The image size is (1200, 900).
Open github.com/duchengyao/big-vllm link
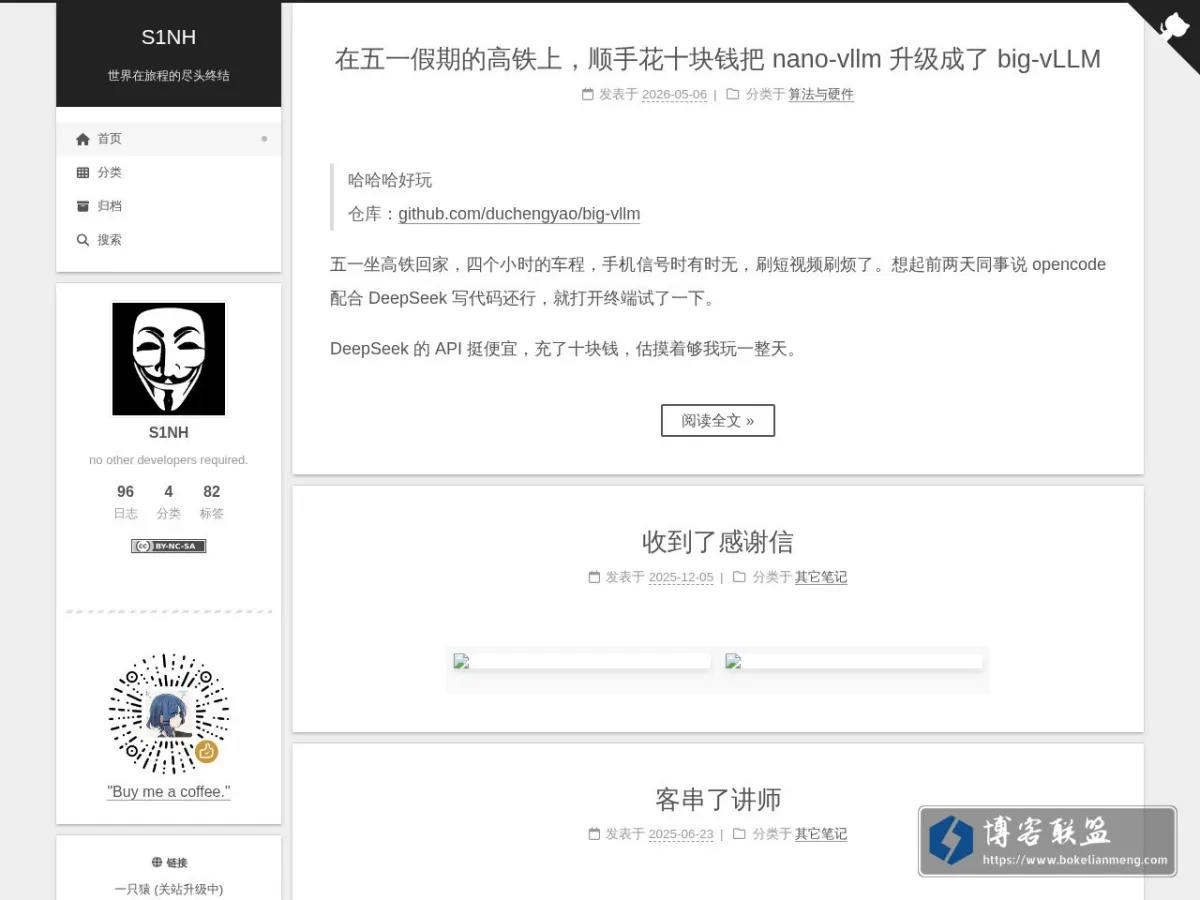click(519, 214)
